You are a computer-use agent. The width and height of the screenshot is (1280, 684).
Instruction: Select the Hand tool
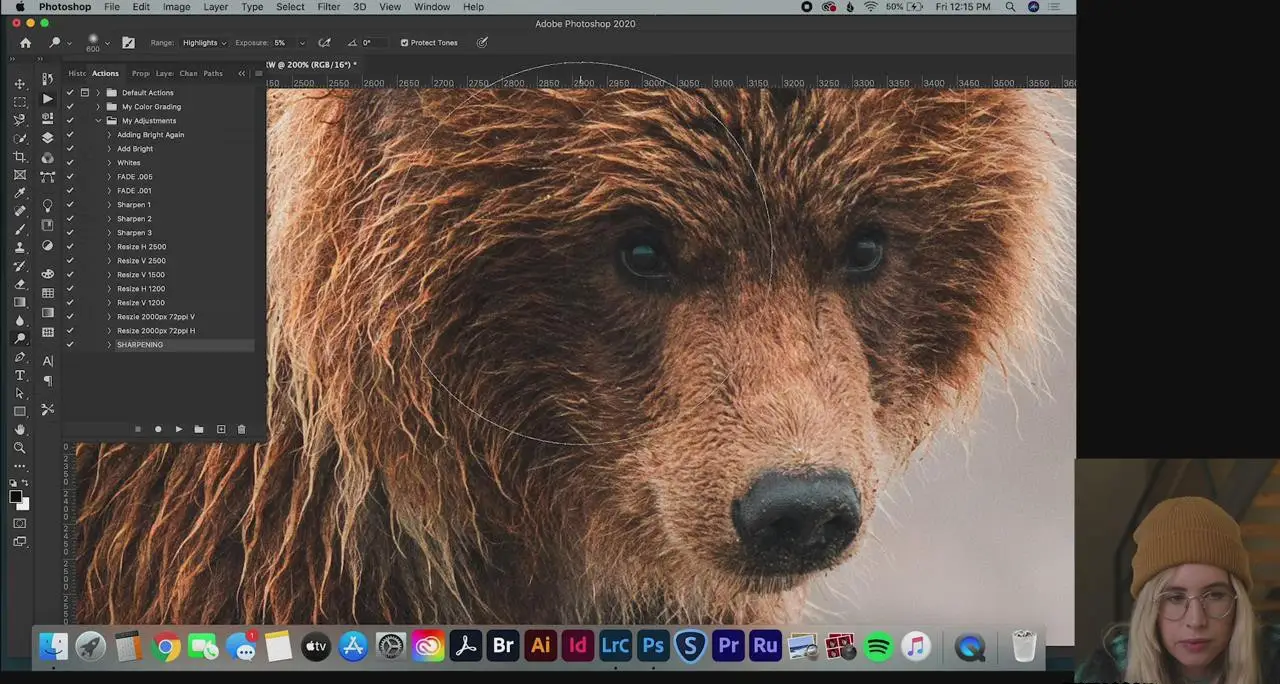pyautogui.click(x=19, y=430)
